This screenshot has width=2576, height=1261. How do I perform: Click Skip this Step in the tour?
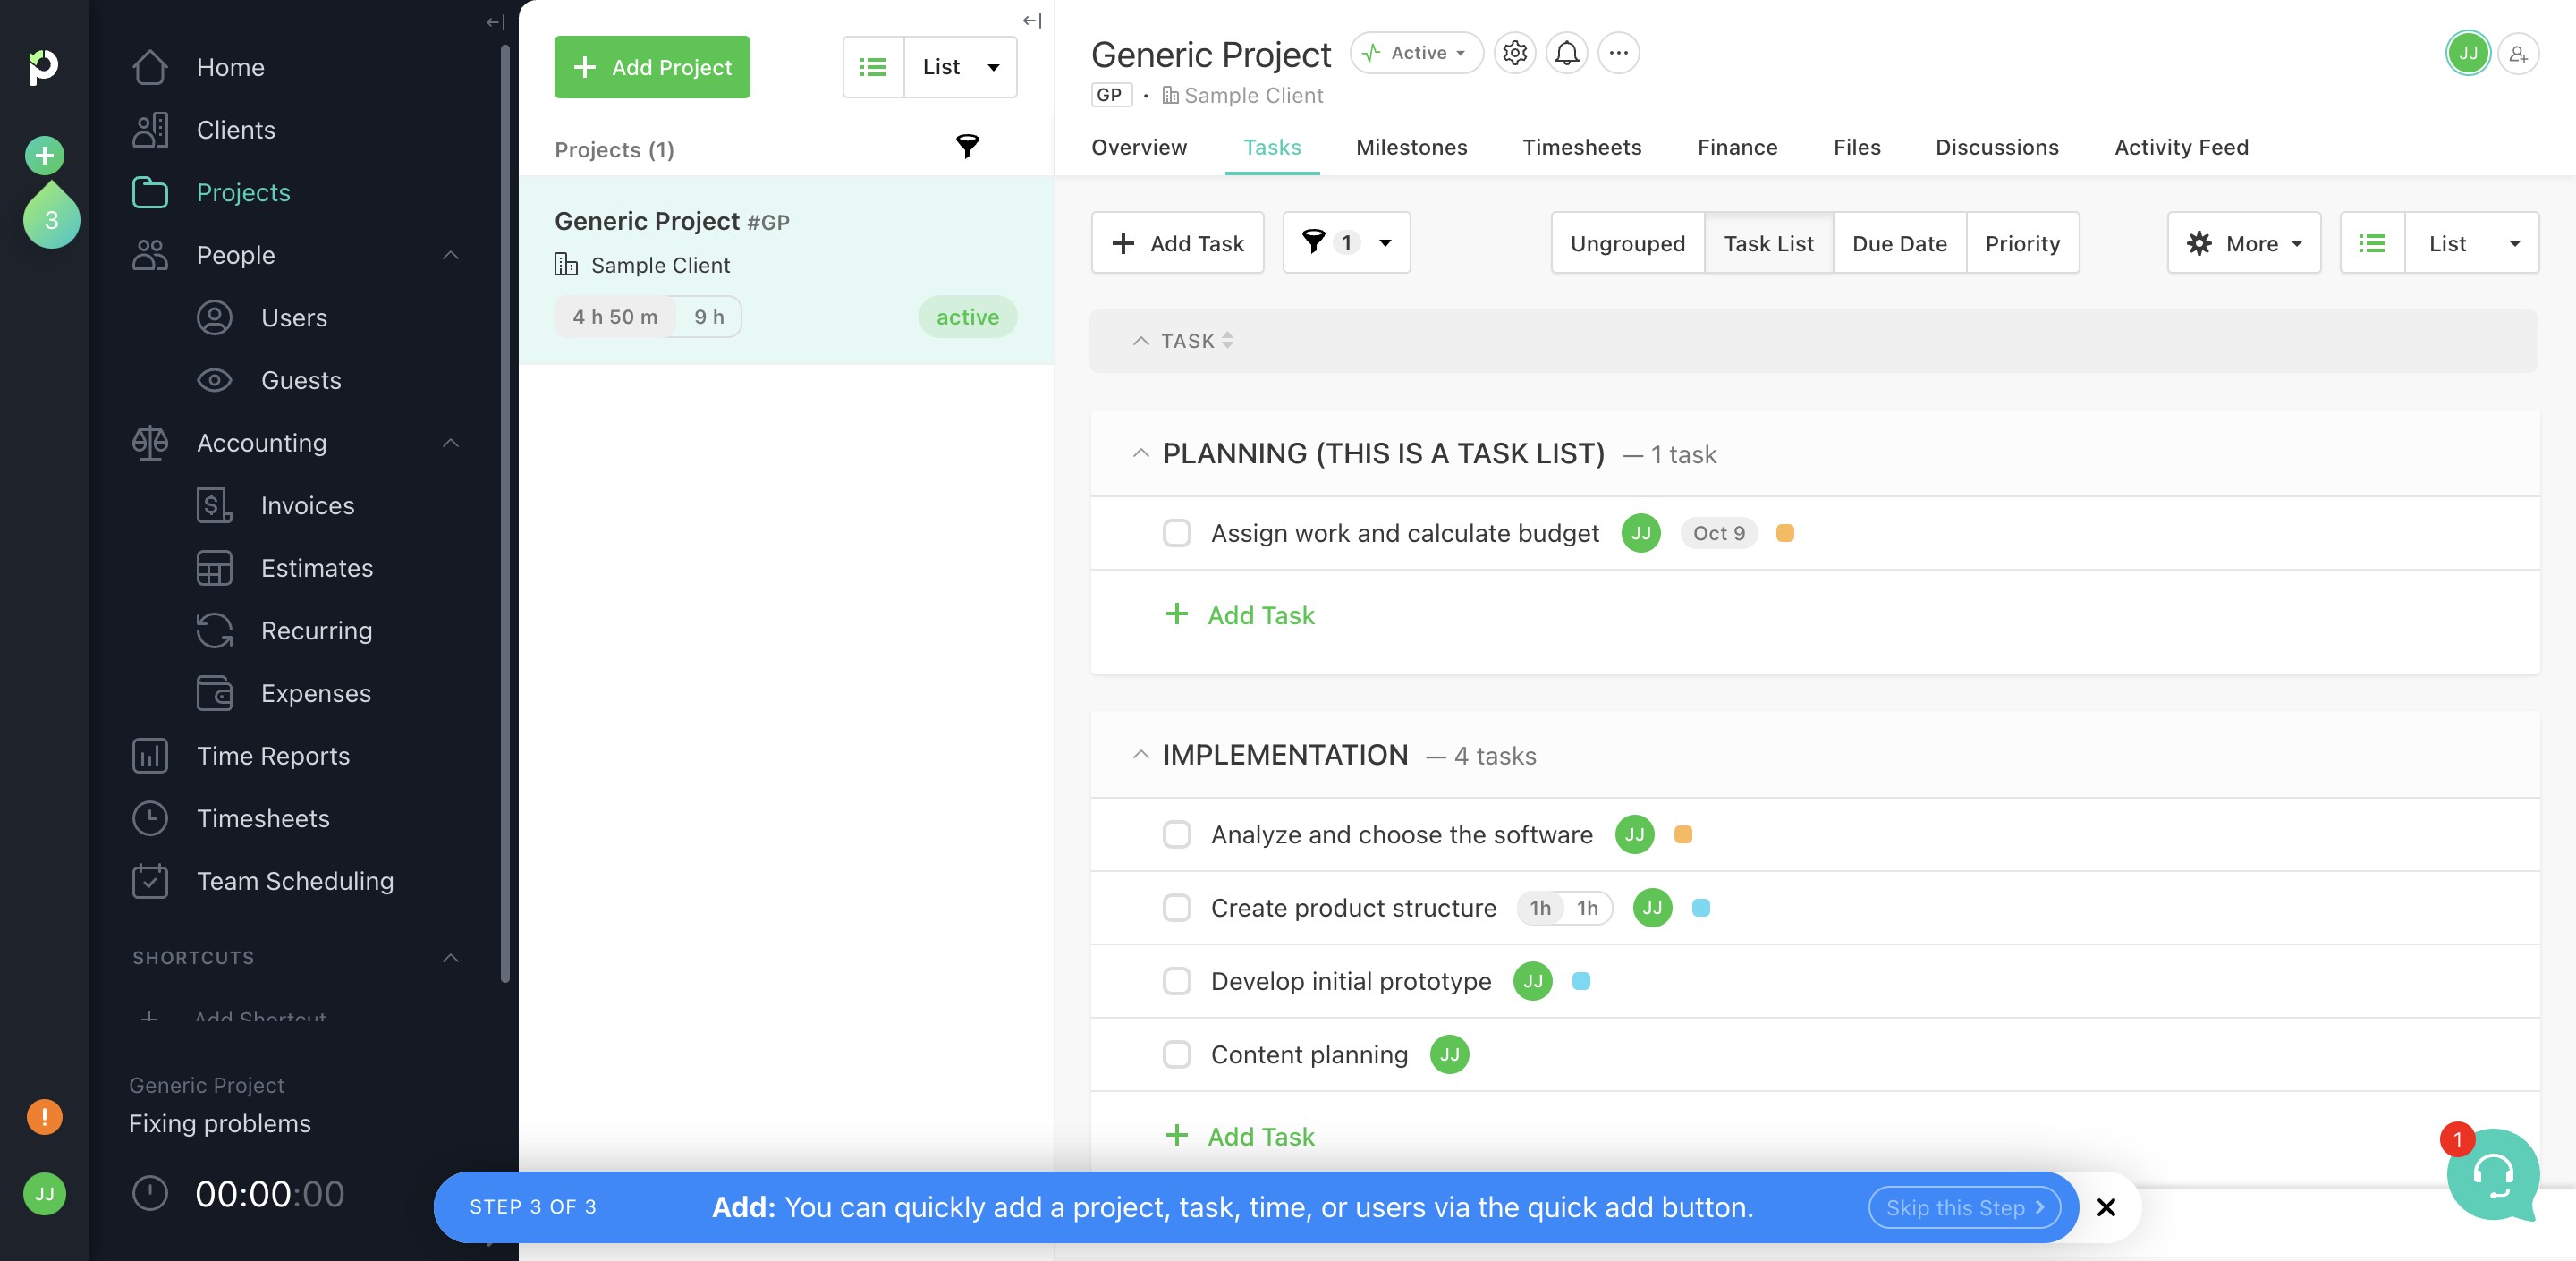(x=1963, y=1207)
